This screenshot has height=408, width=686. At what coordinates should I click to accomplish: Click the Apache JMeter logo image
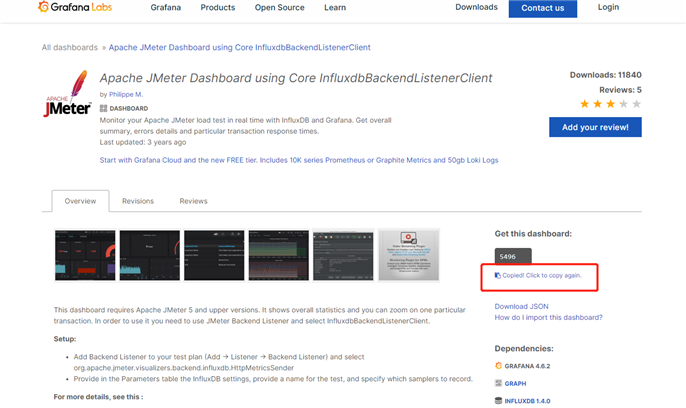[67, 94]
